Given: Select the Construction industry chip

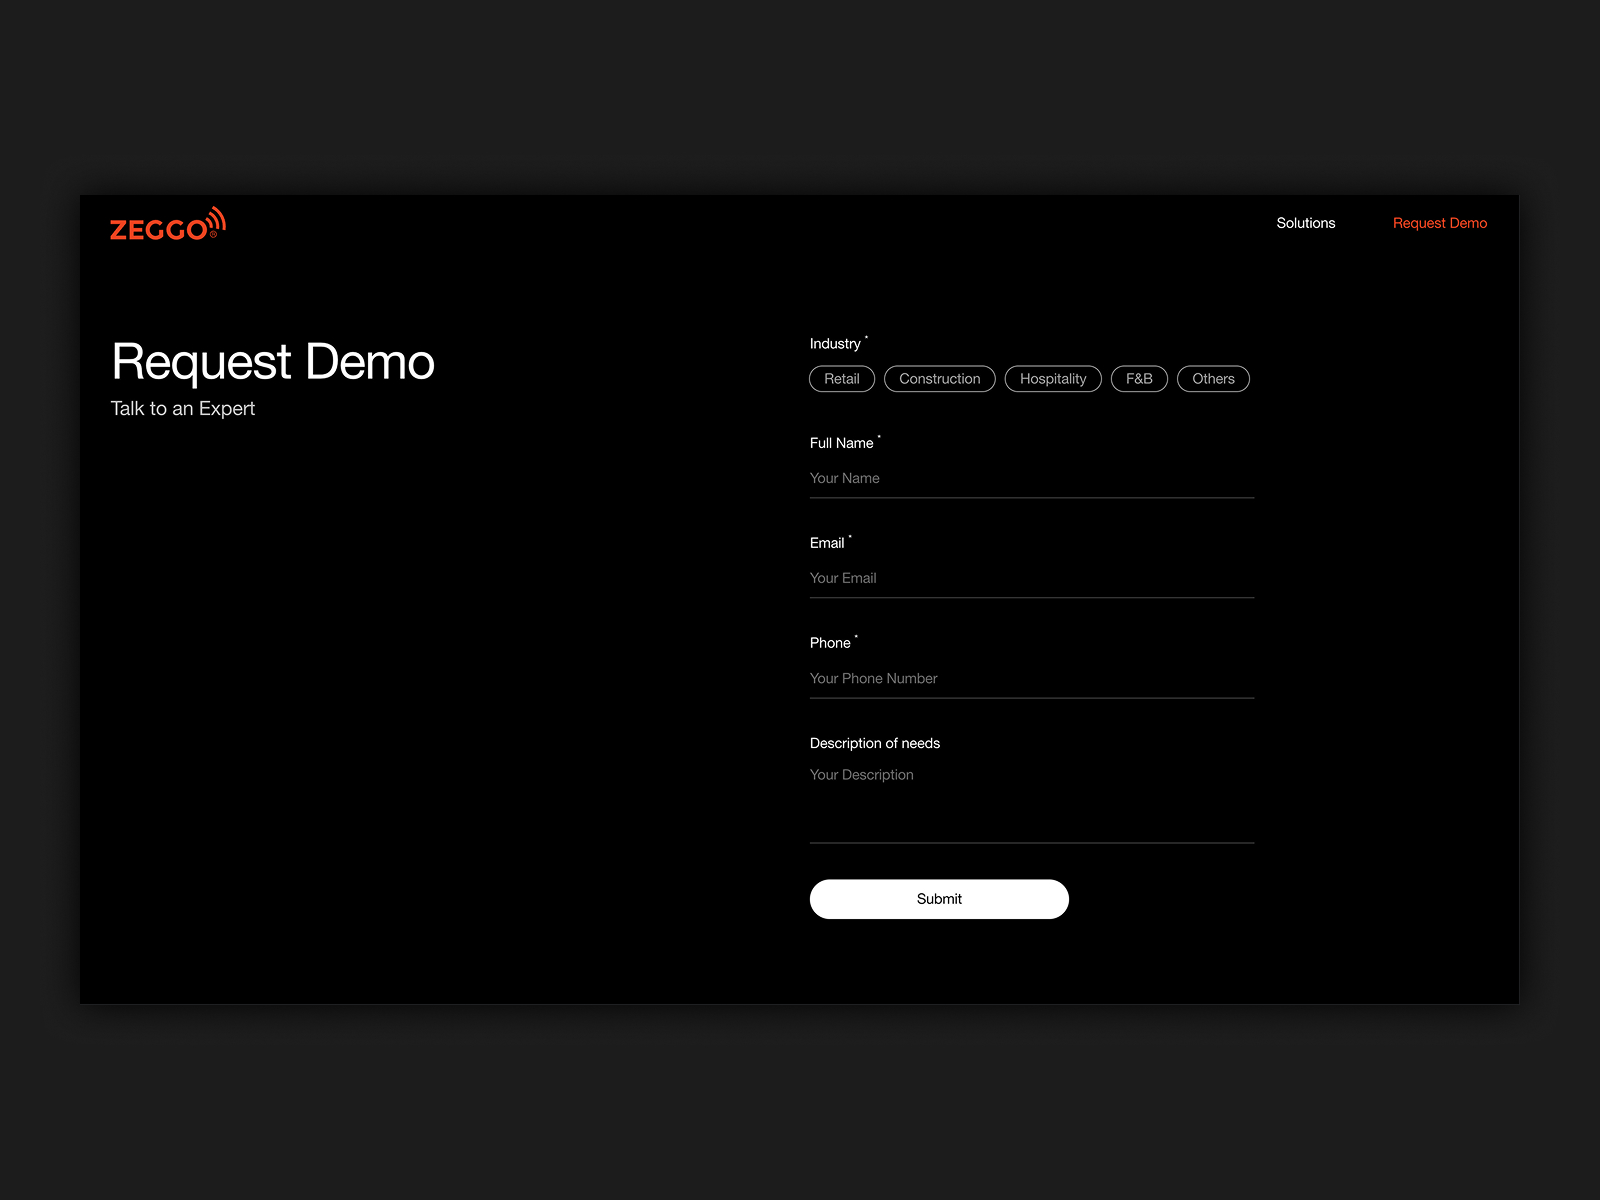Looking at the screenshot, I should 940,379.
